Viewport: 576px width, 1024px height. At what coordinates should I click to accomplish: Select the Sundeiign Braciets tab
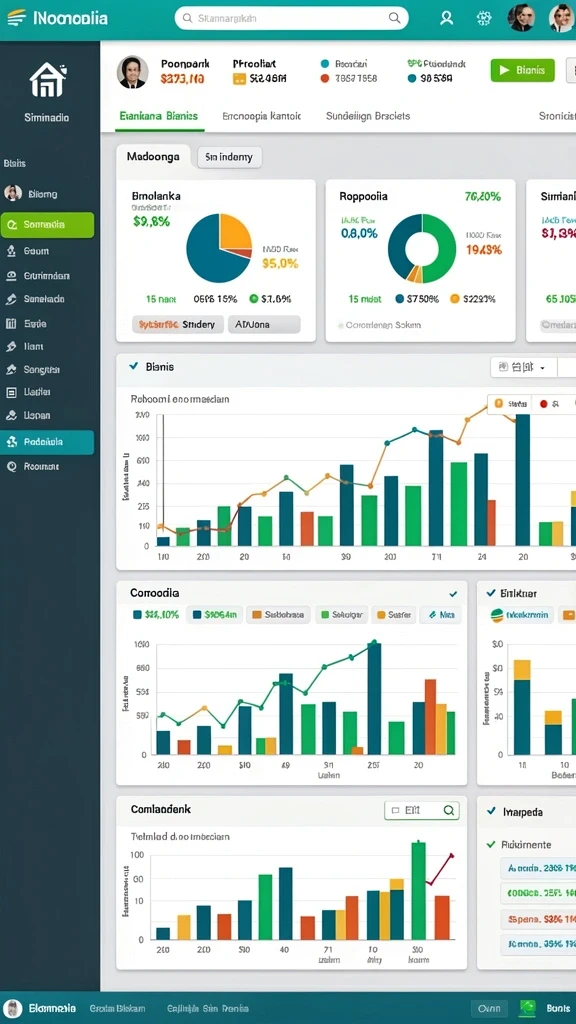[x=368, y=116]
